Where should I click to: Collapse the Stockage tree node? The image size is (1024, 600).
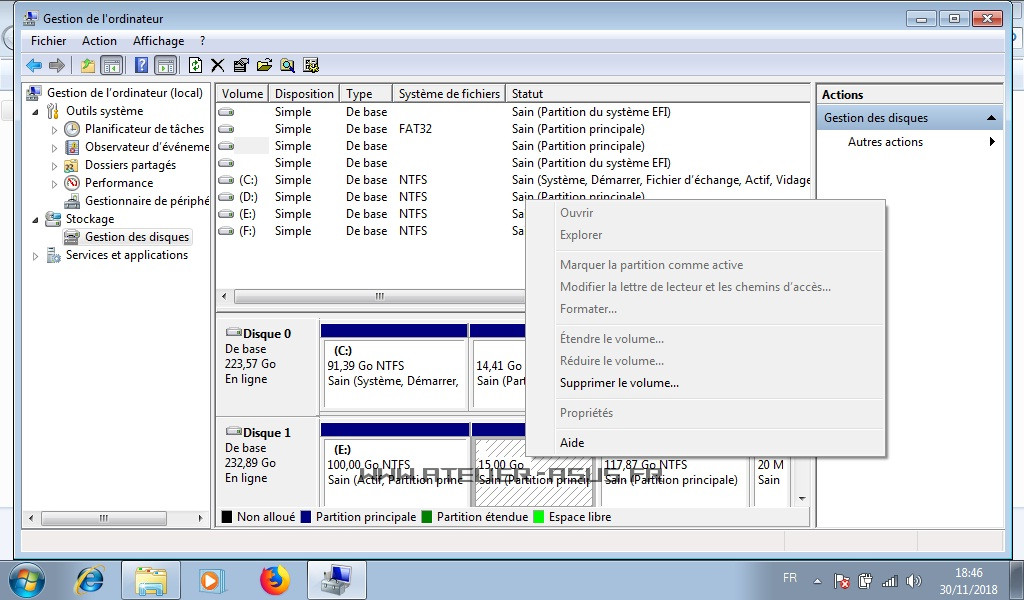(x=35, y=220)
